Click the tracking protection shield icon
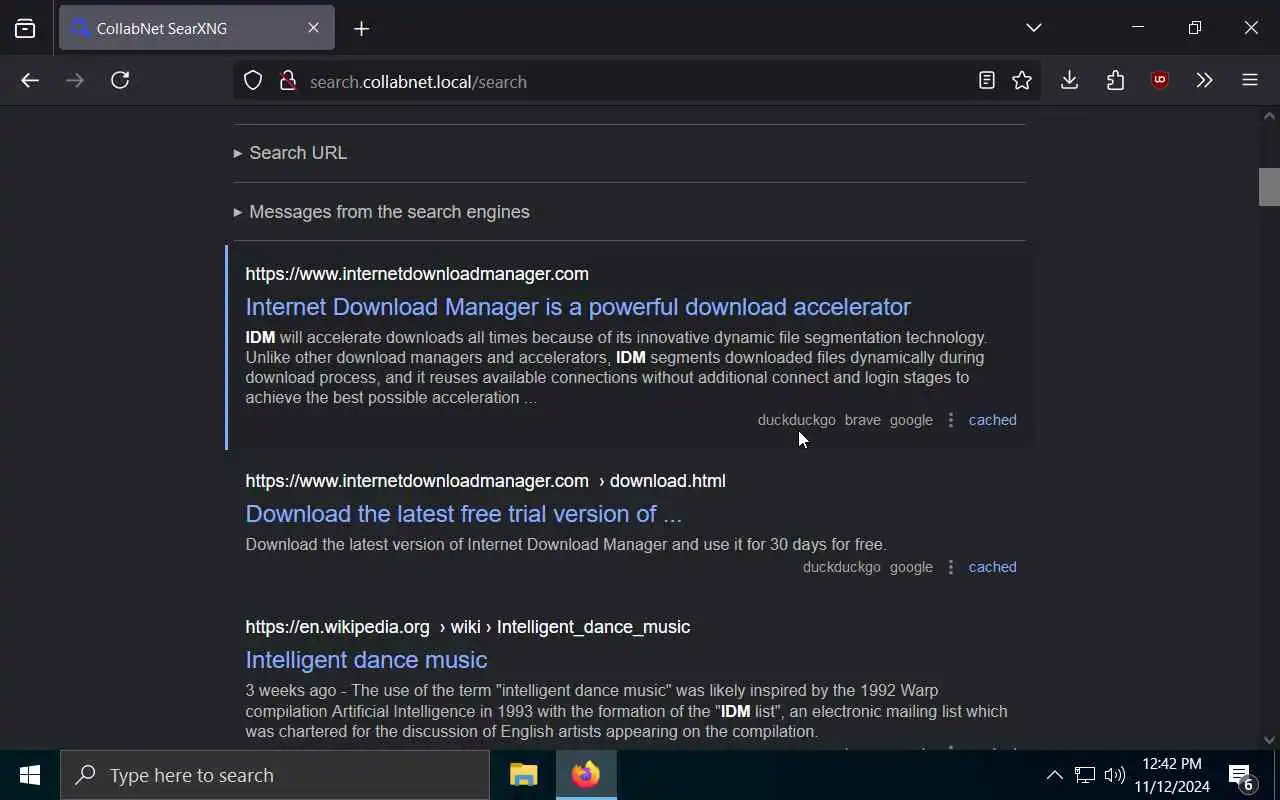1280x800 pixels. click(253, 81)
